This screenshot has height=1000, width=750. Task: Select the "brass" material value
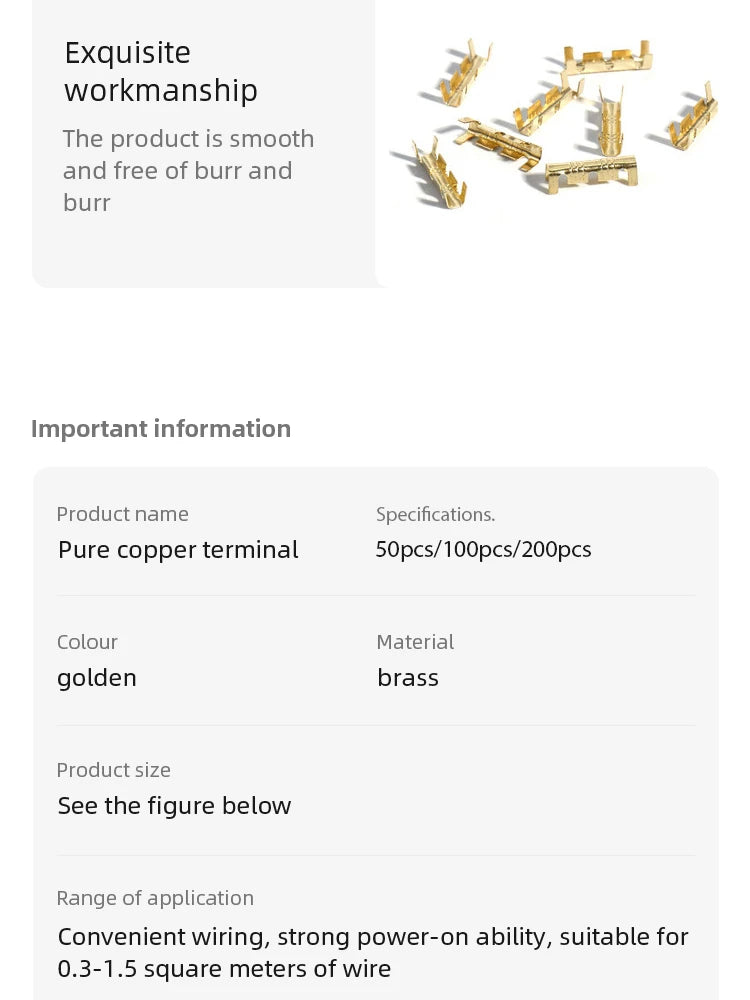click(408, 678)
